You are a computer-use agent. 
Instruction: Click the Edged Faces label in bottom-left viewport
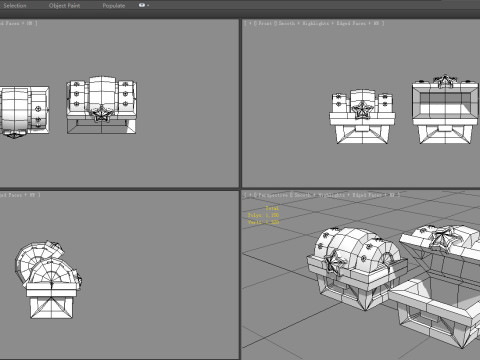click(x=11, y=195)
